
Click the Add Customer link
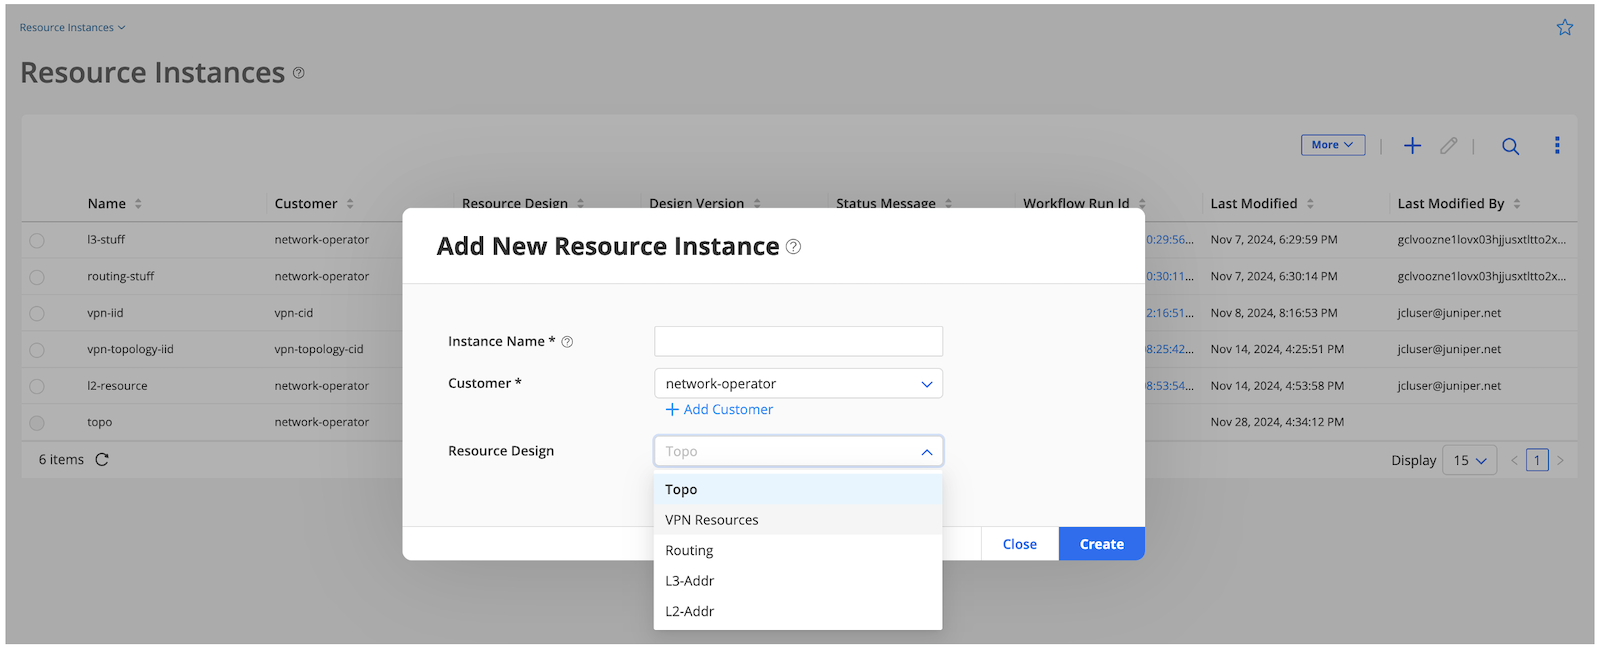720,410
